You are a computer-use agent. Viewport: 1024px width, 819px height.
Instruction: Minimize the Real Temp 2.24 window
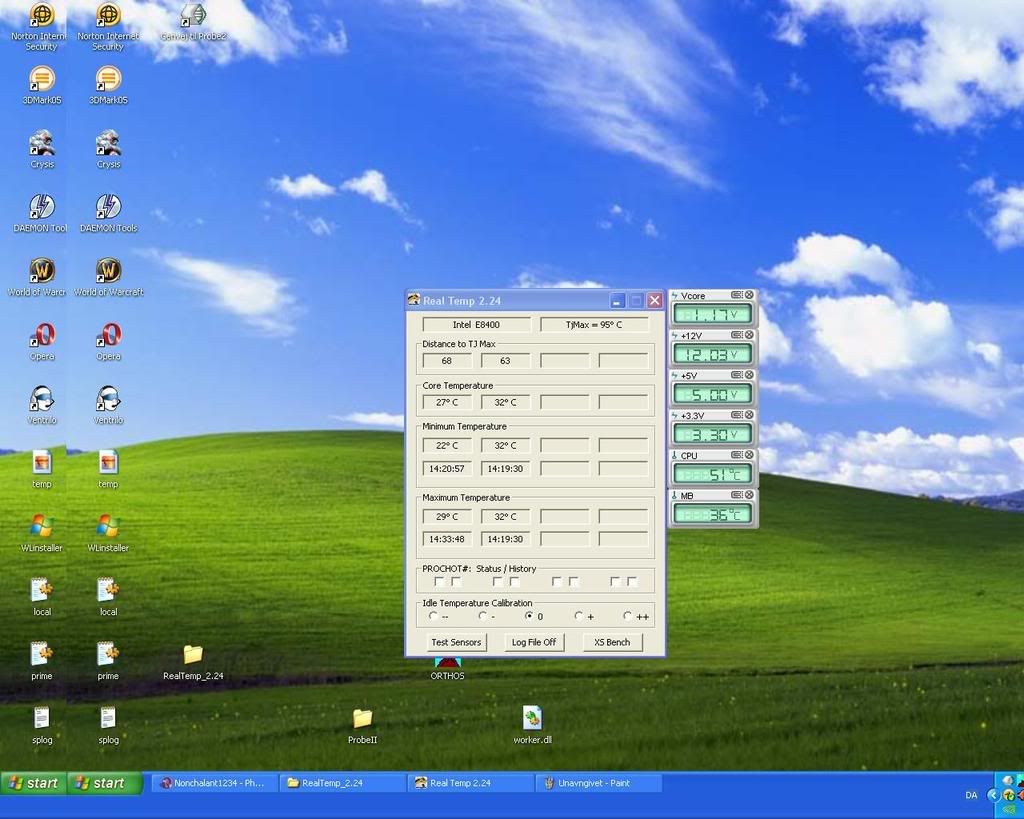618,300
